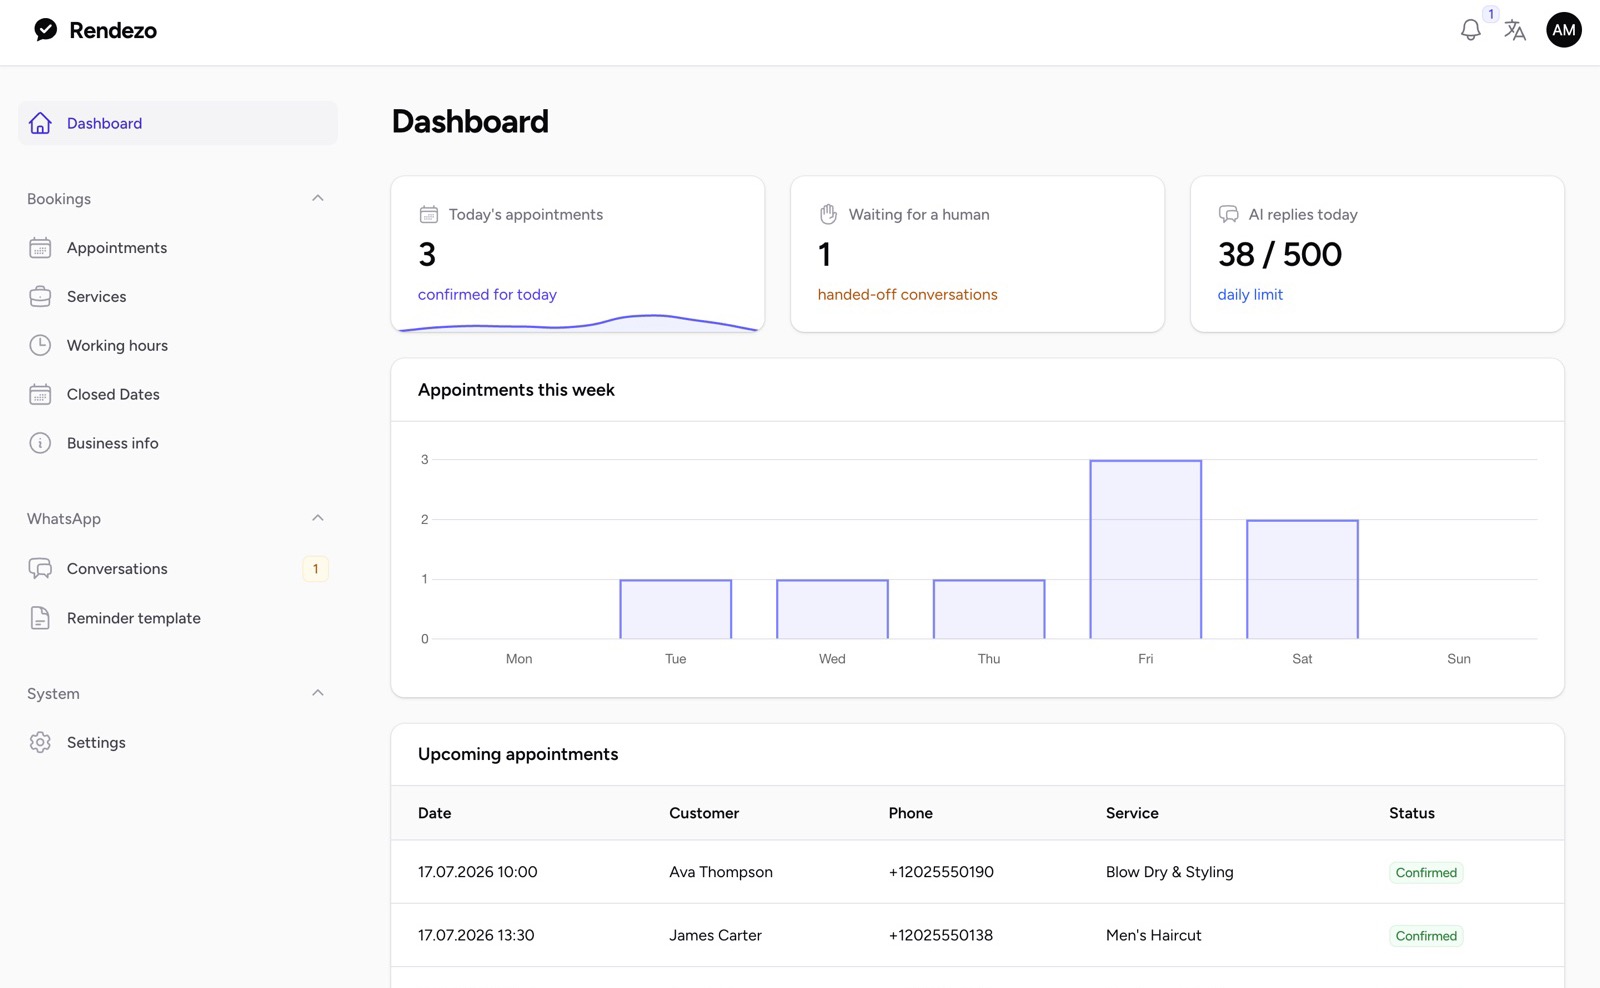Viewport: 1600px width, 988px height.
Task: Click the Status column header
Action: (1412, 813)
